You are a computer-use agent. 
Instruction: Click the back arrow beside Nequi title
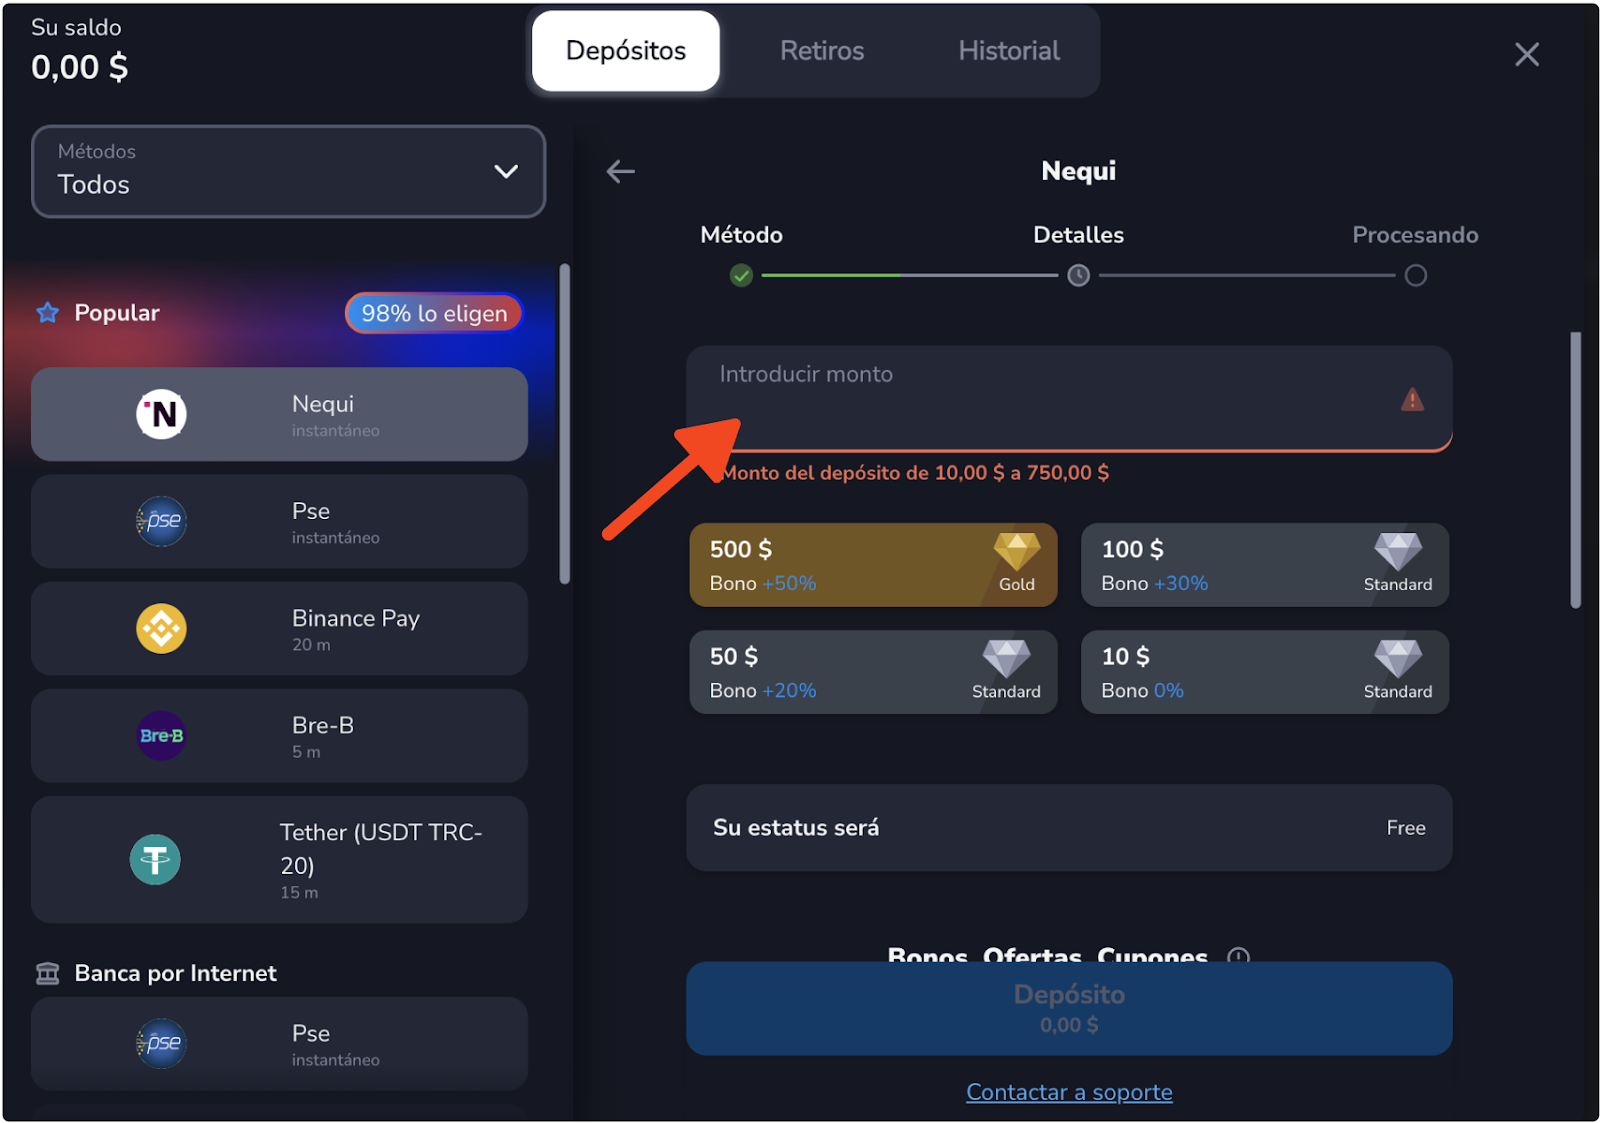pos(621,171)
